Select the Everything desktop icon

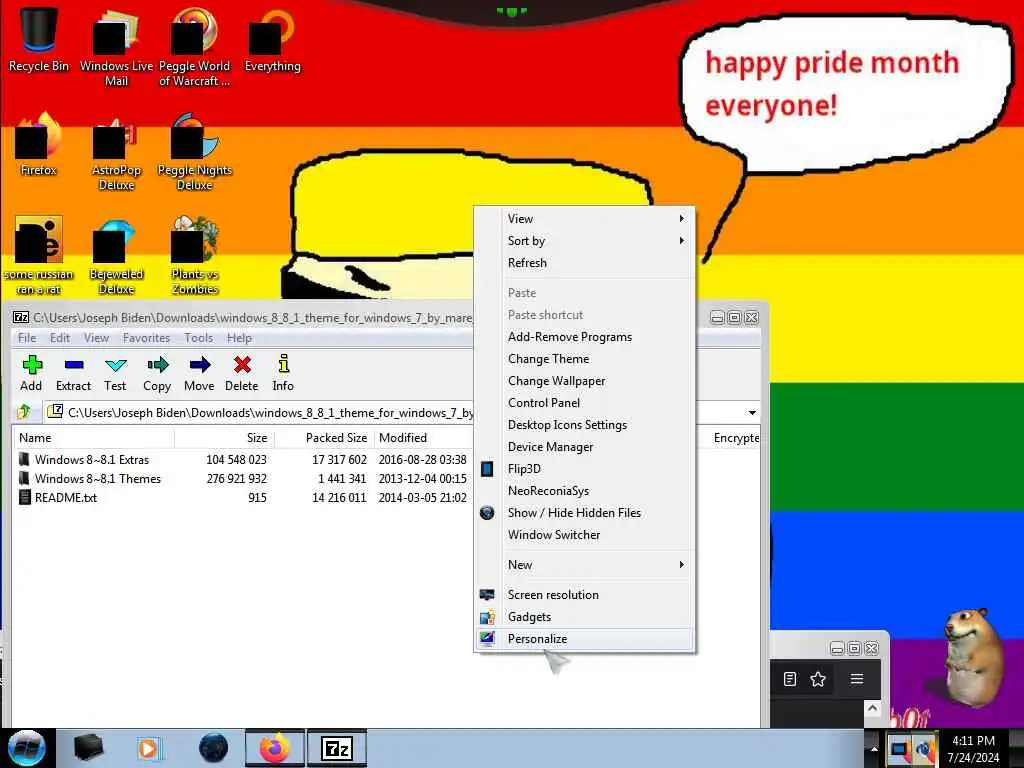point(272,39)
